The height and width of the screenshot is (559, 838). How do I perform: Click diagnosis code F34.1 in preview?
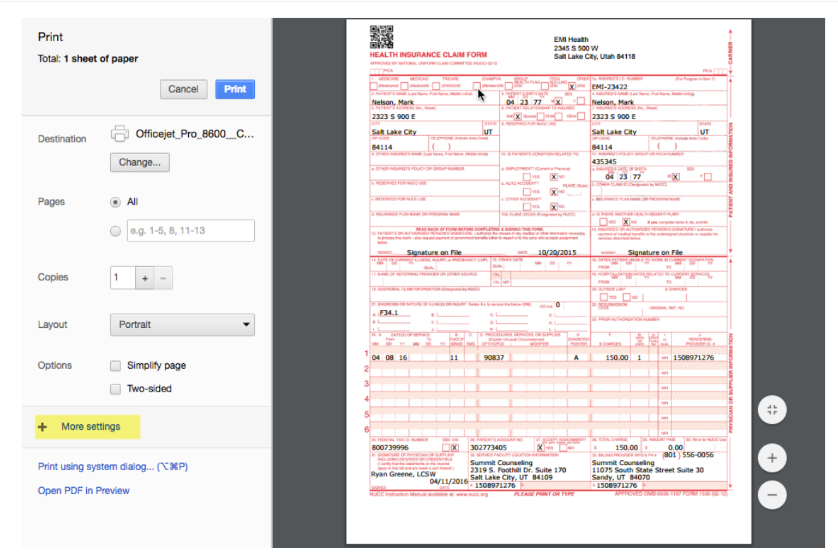point(389,313)
